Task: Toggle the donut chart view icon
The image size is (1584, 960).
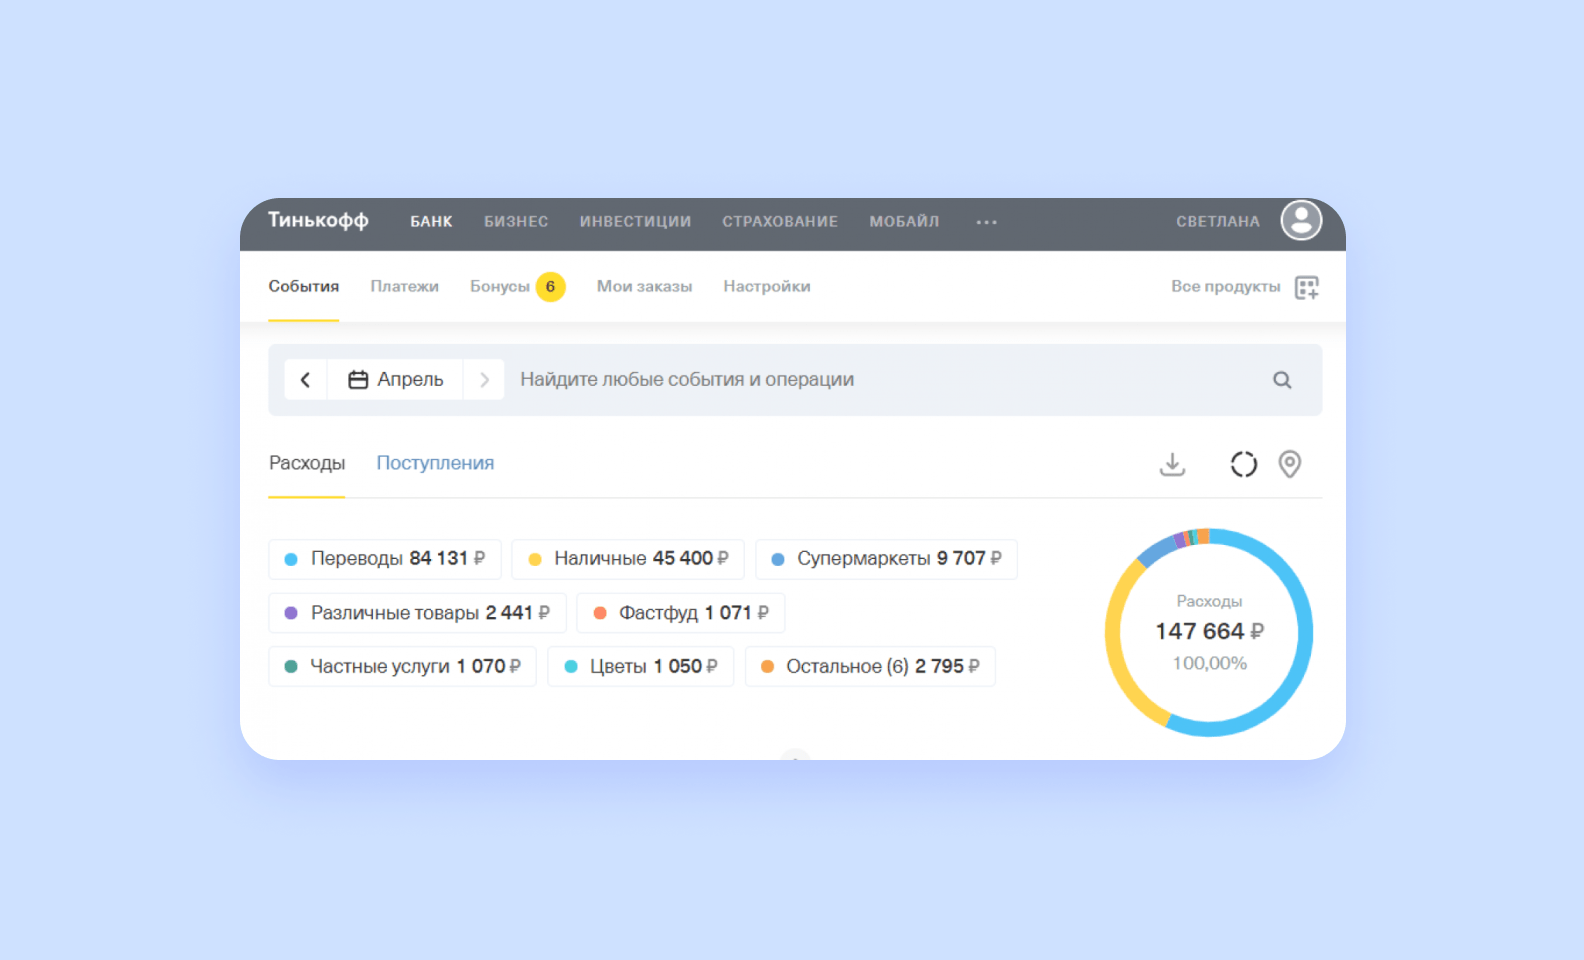Action: click(x=1243, y=464)
